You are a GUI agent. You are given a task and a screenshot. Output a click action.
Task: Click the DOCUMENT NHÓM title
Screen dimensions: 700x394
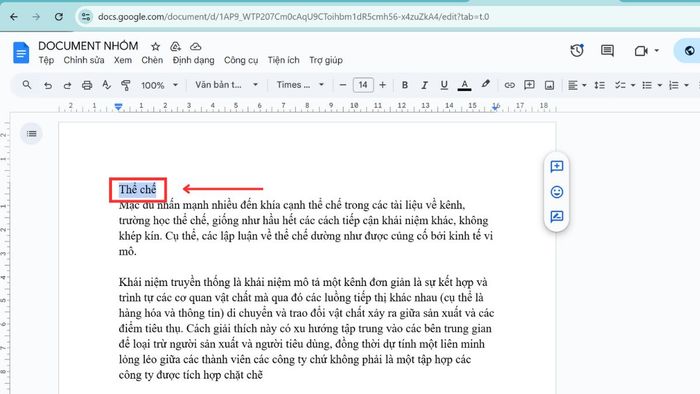click(88, 46)
